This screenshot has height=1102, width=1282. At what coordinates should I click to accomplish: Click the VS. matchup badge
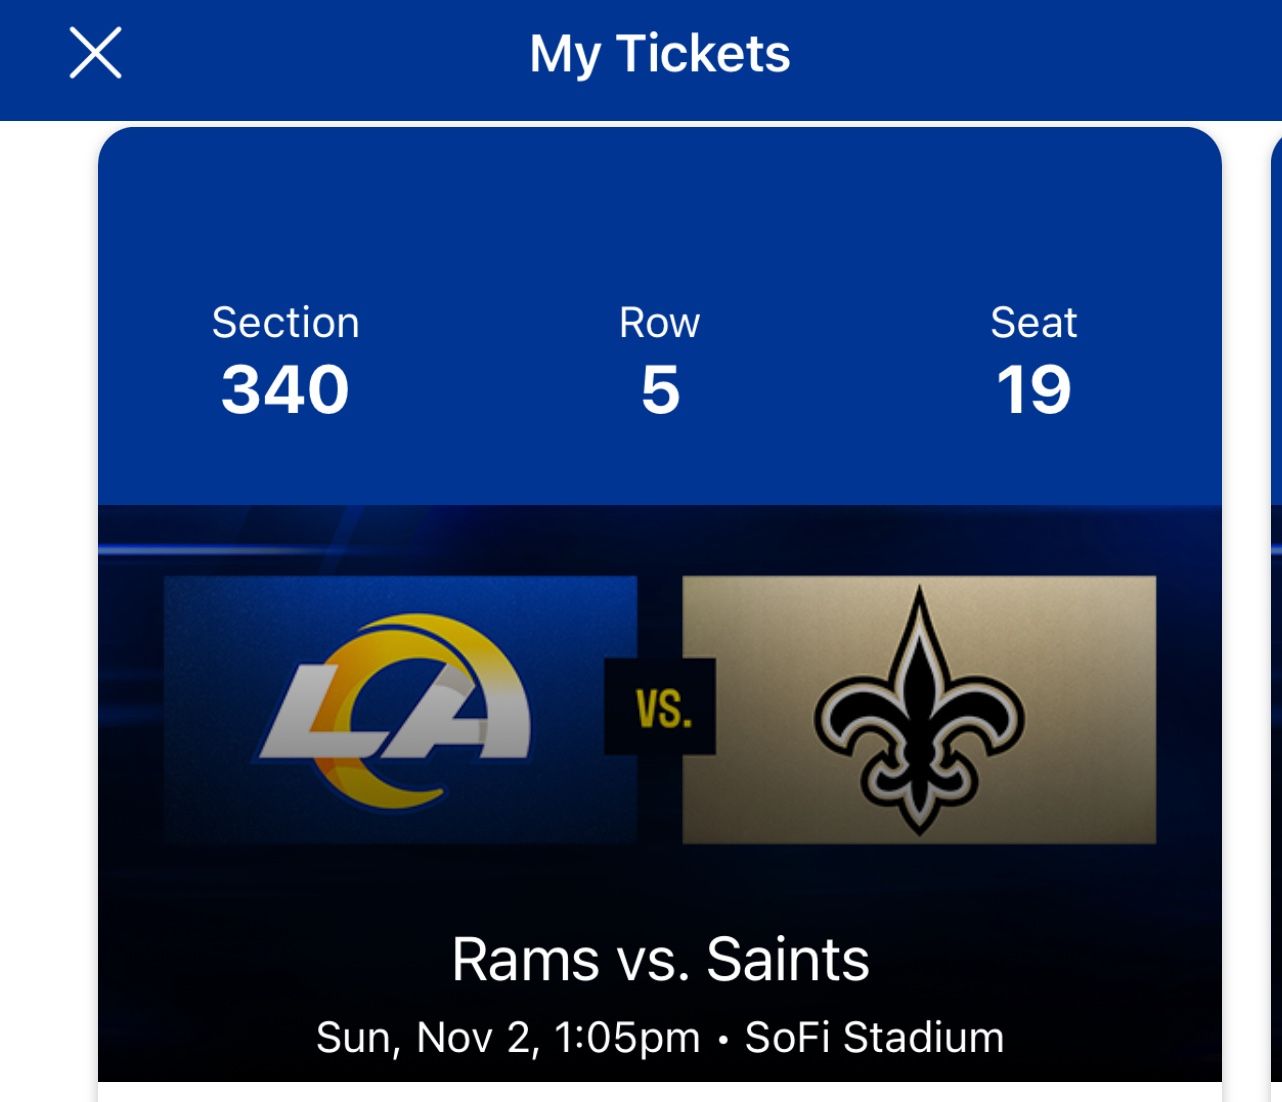[x=660, y=706]
